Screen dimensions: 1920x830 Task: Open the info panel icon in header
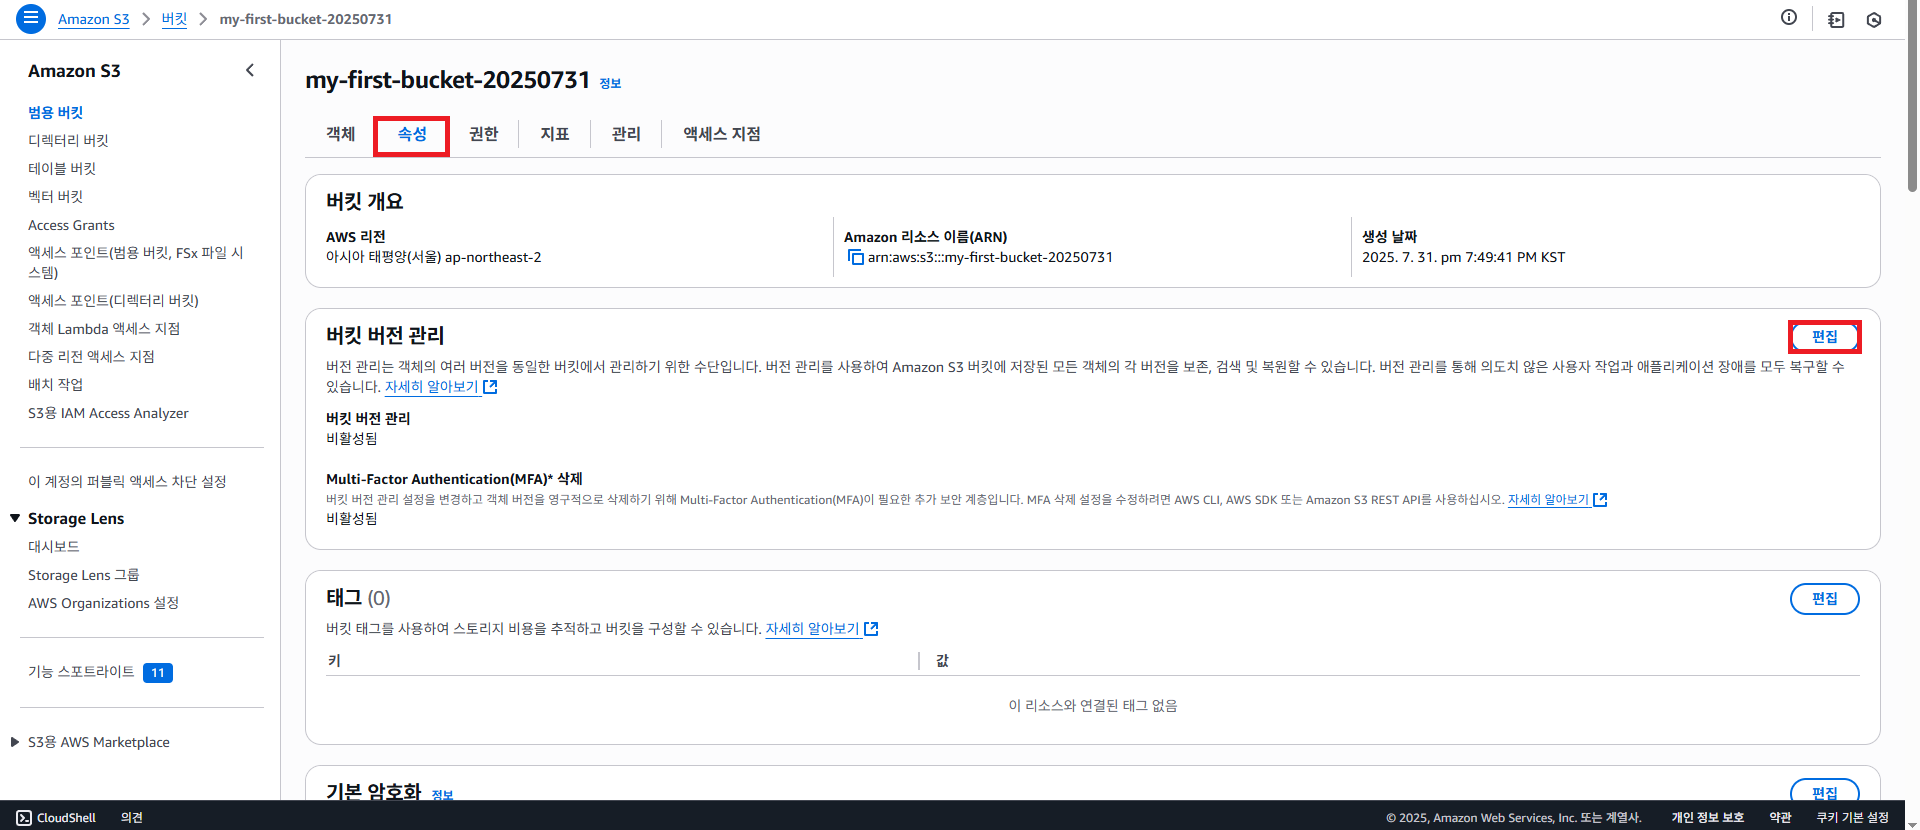click(x=1789, y=17)
